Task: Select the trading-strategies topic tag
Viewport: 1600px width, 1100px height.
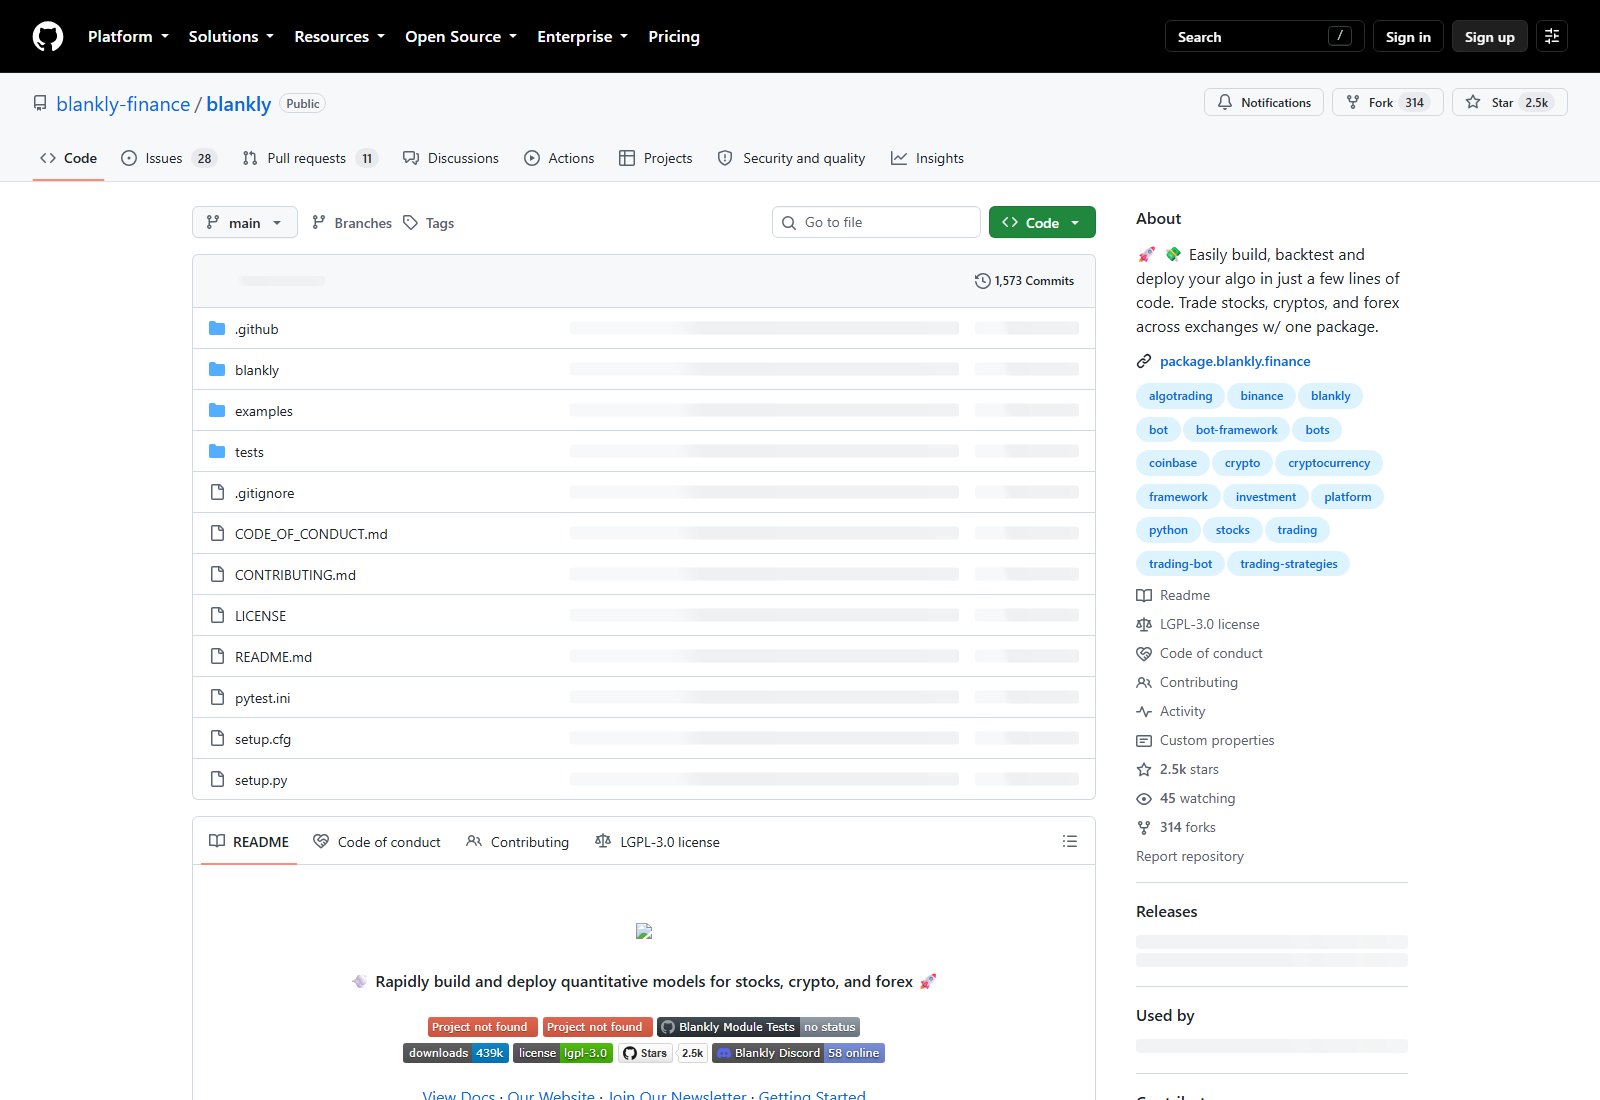Action: tap(1288, 564)
